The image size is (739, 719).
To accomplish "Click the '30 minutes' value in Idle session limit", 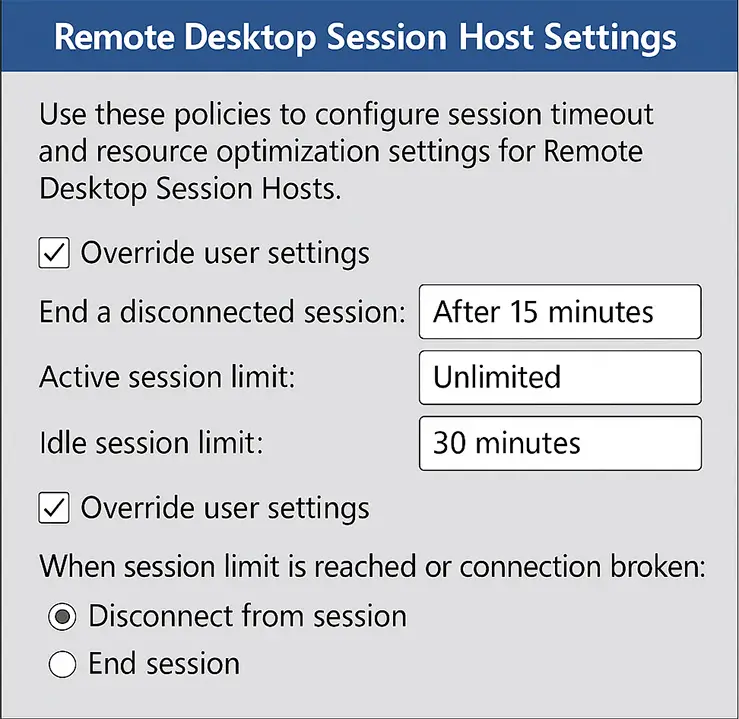I will pos(506,442).
